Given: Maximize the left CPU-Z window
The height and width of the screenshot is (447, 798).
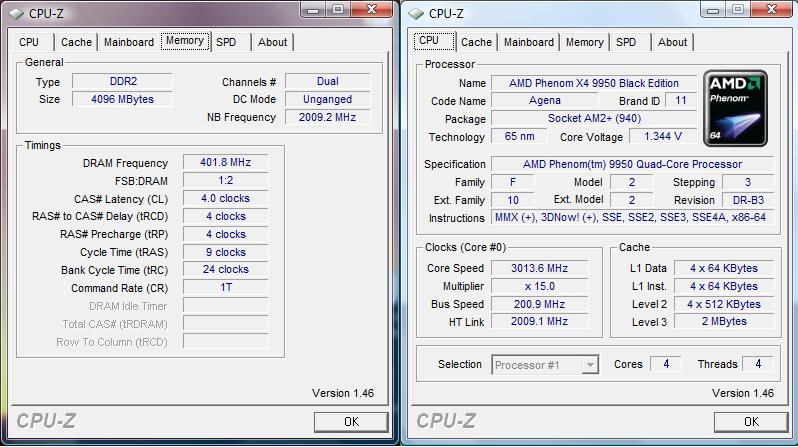Looking at the screenshot, I should coord(338,9).
